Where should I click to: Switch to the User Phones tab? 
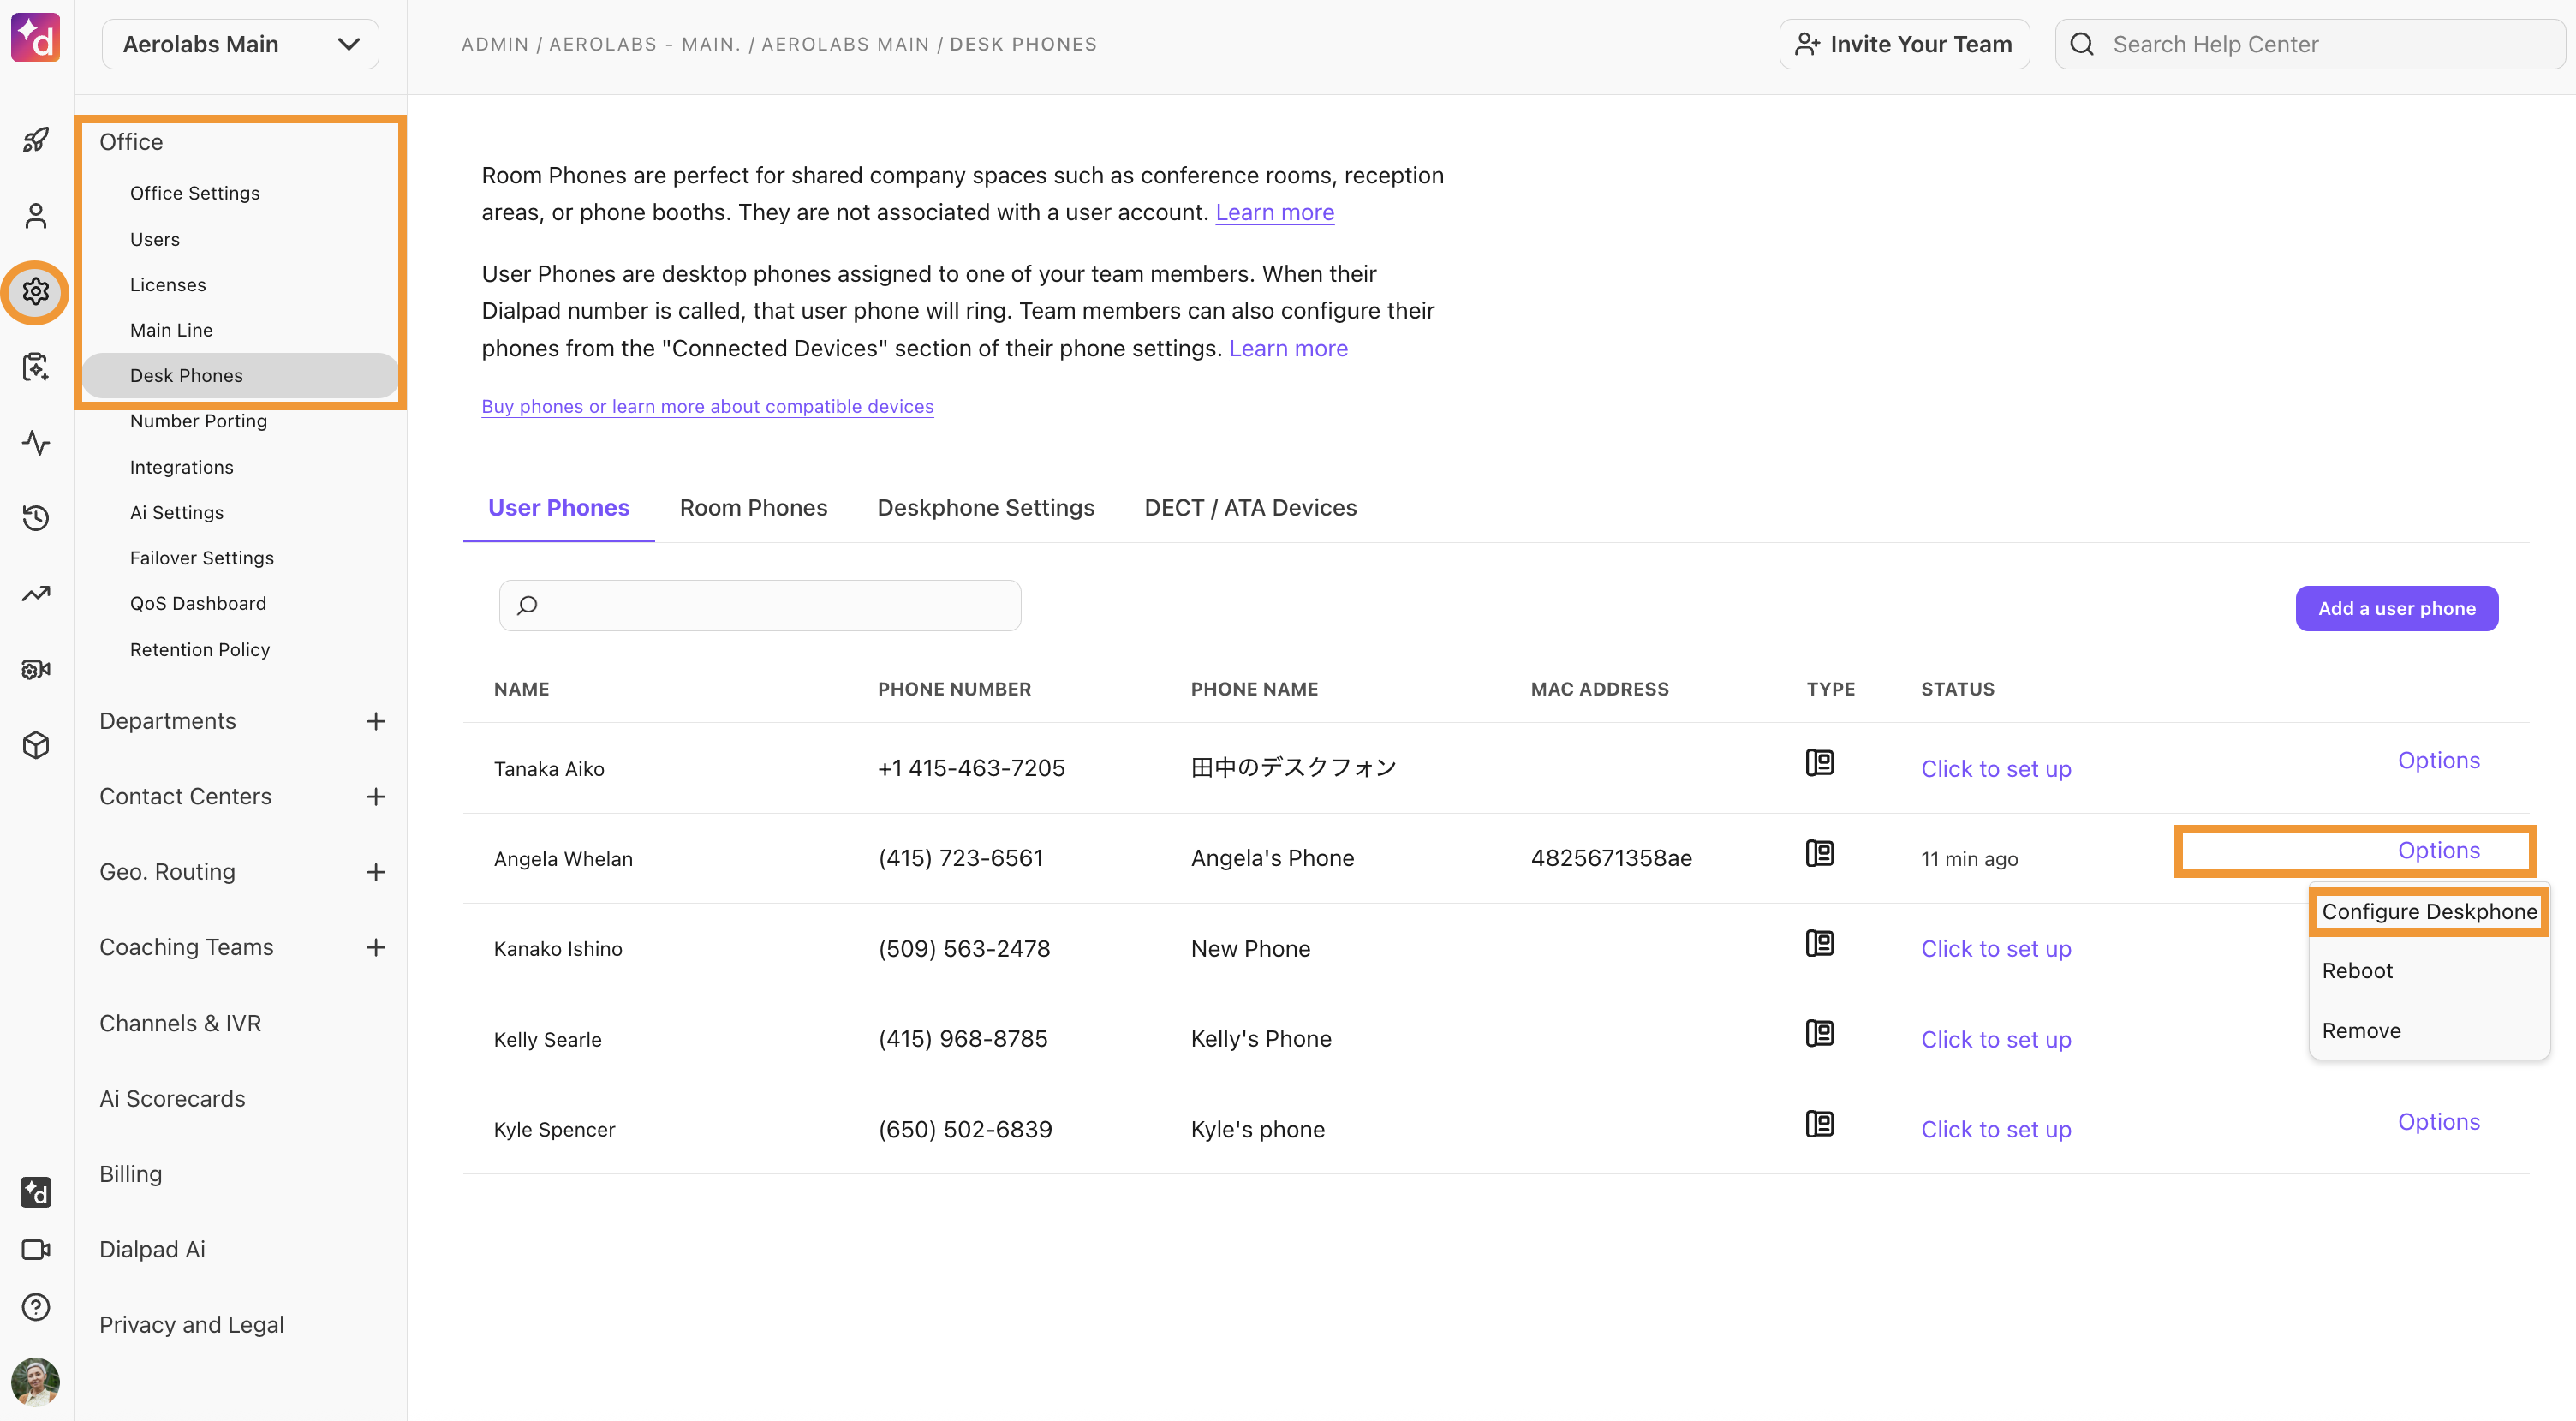[559, 508]
